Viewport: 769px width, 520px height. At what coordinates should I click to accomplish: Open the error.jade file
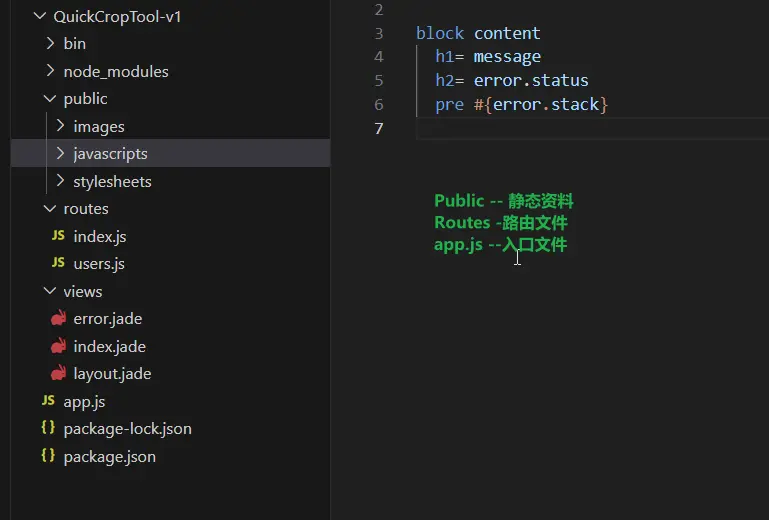pyautogui.click(x=108, y=319)
